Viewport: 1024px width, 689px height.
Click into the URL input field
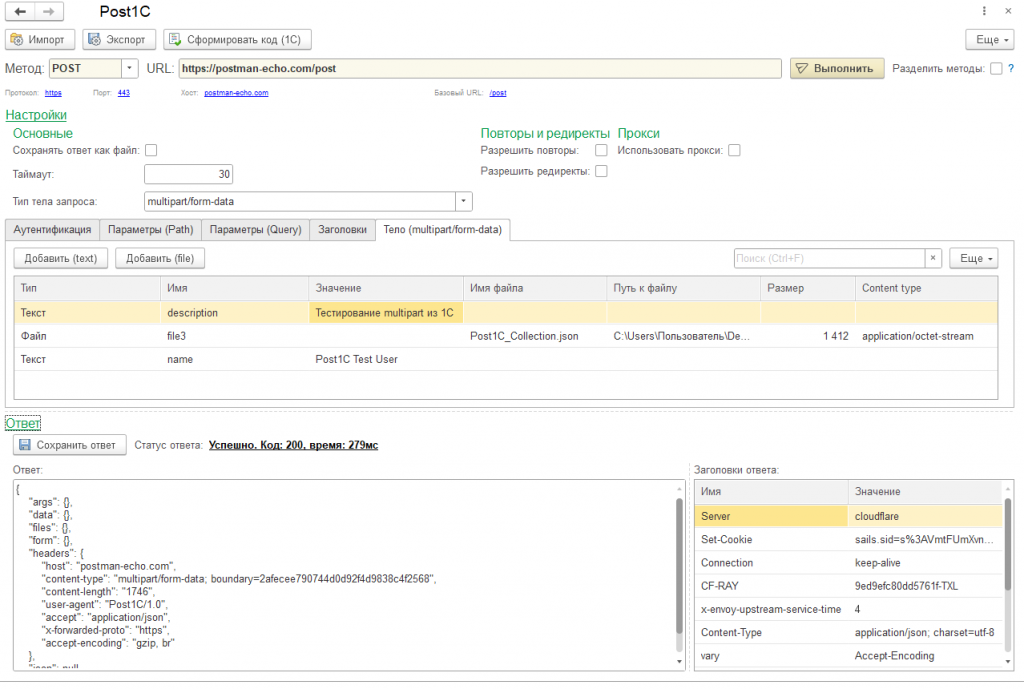click(478, 68)
